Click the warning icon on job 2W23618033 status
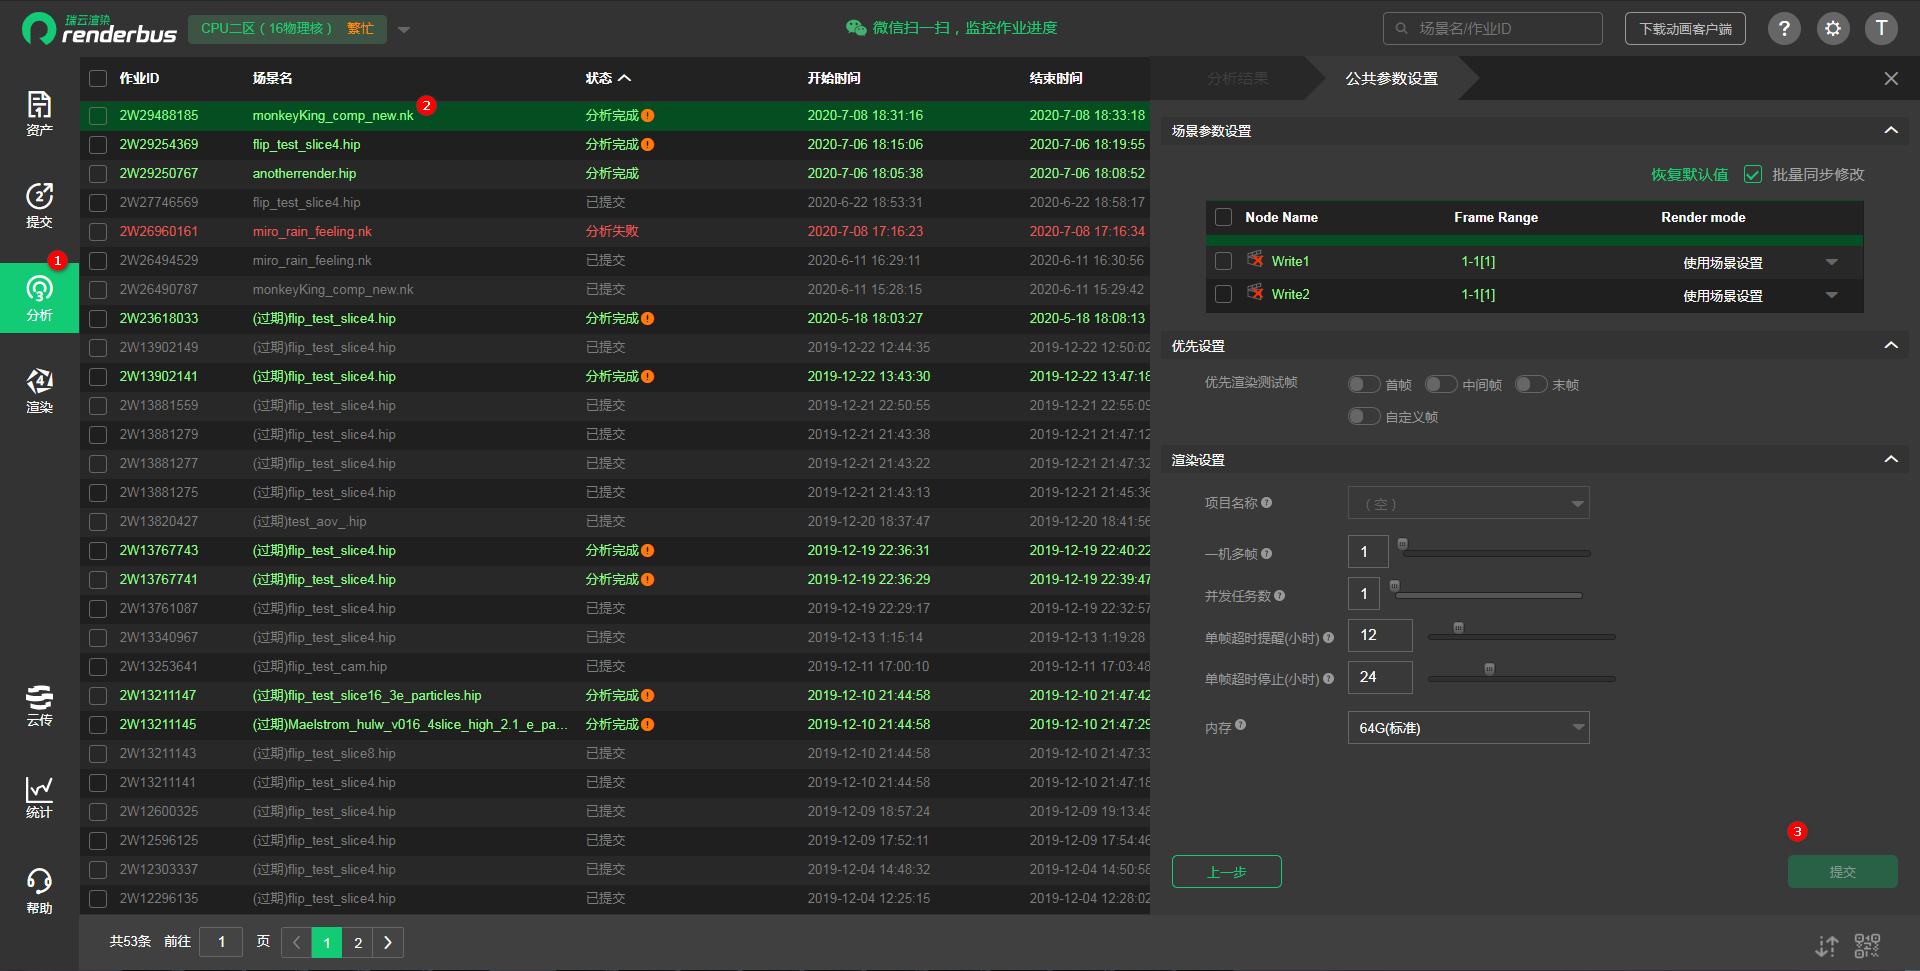Viewport: 1920px width, 971px height. pyautogui.click(x=648, y=319)
